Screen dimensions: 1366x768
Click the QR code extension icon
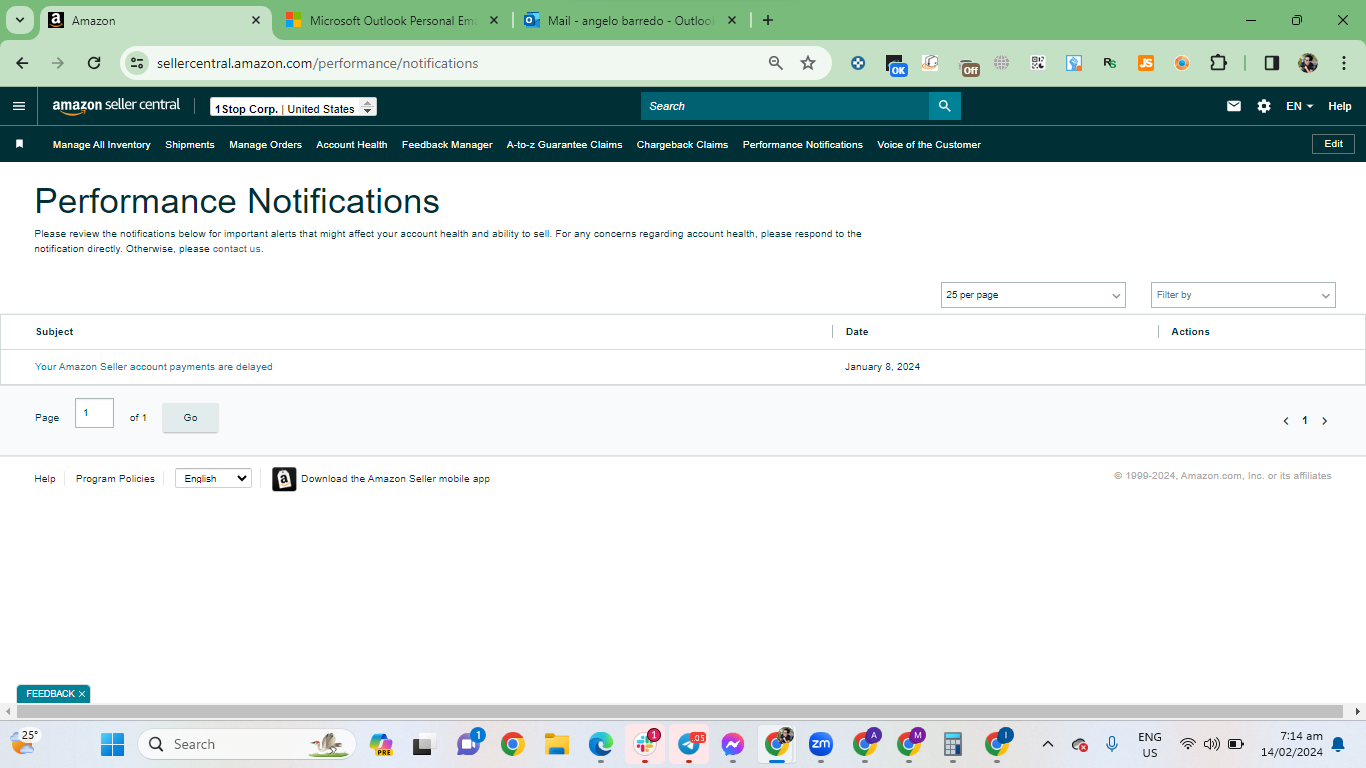(1038, 63)
